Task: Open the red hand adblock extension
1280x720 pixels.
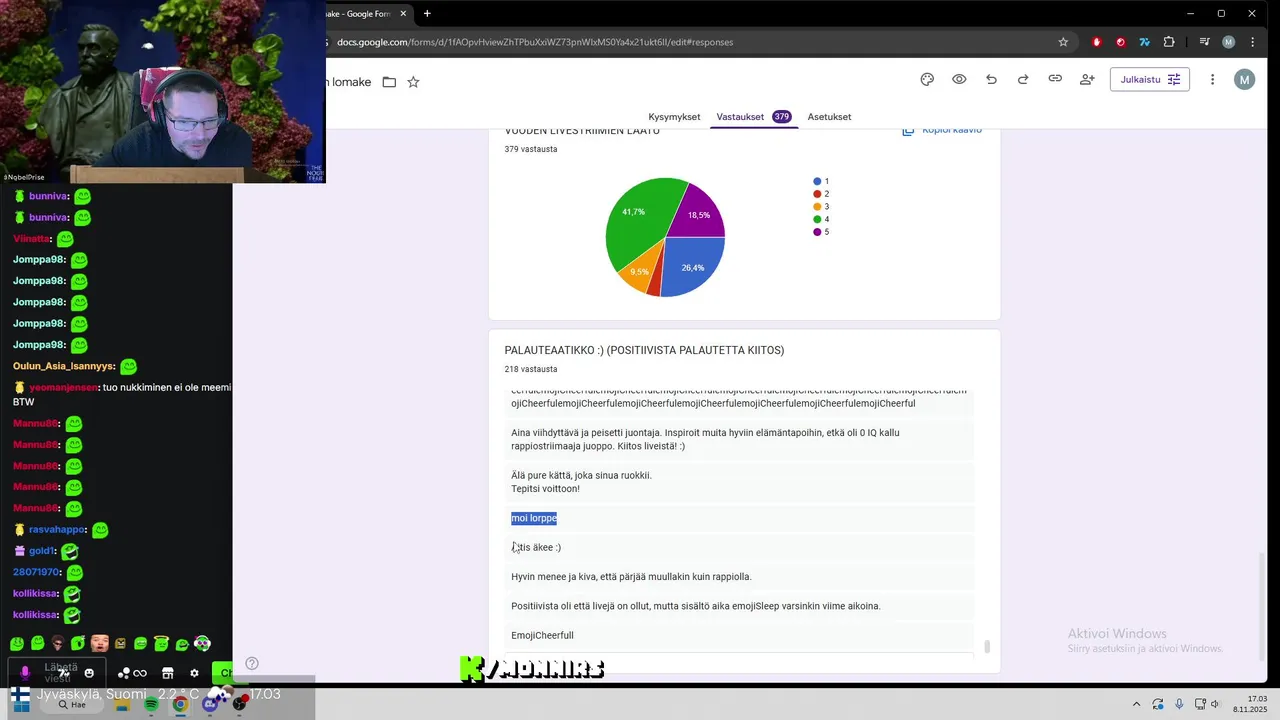Action: [1097, 42]
